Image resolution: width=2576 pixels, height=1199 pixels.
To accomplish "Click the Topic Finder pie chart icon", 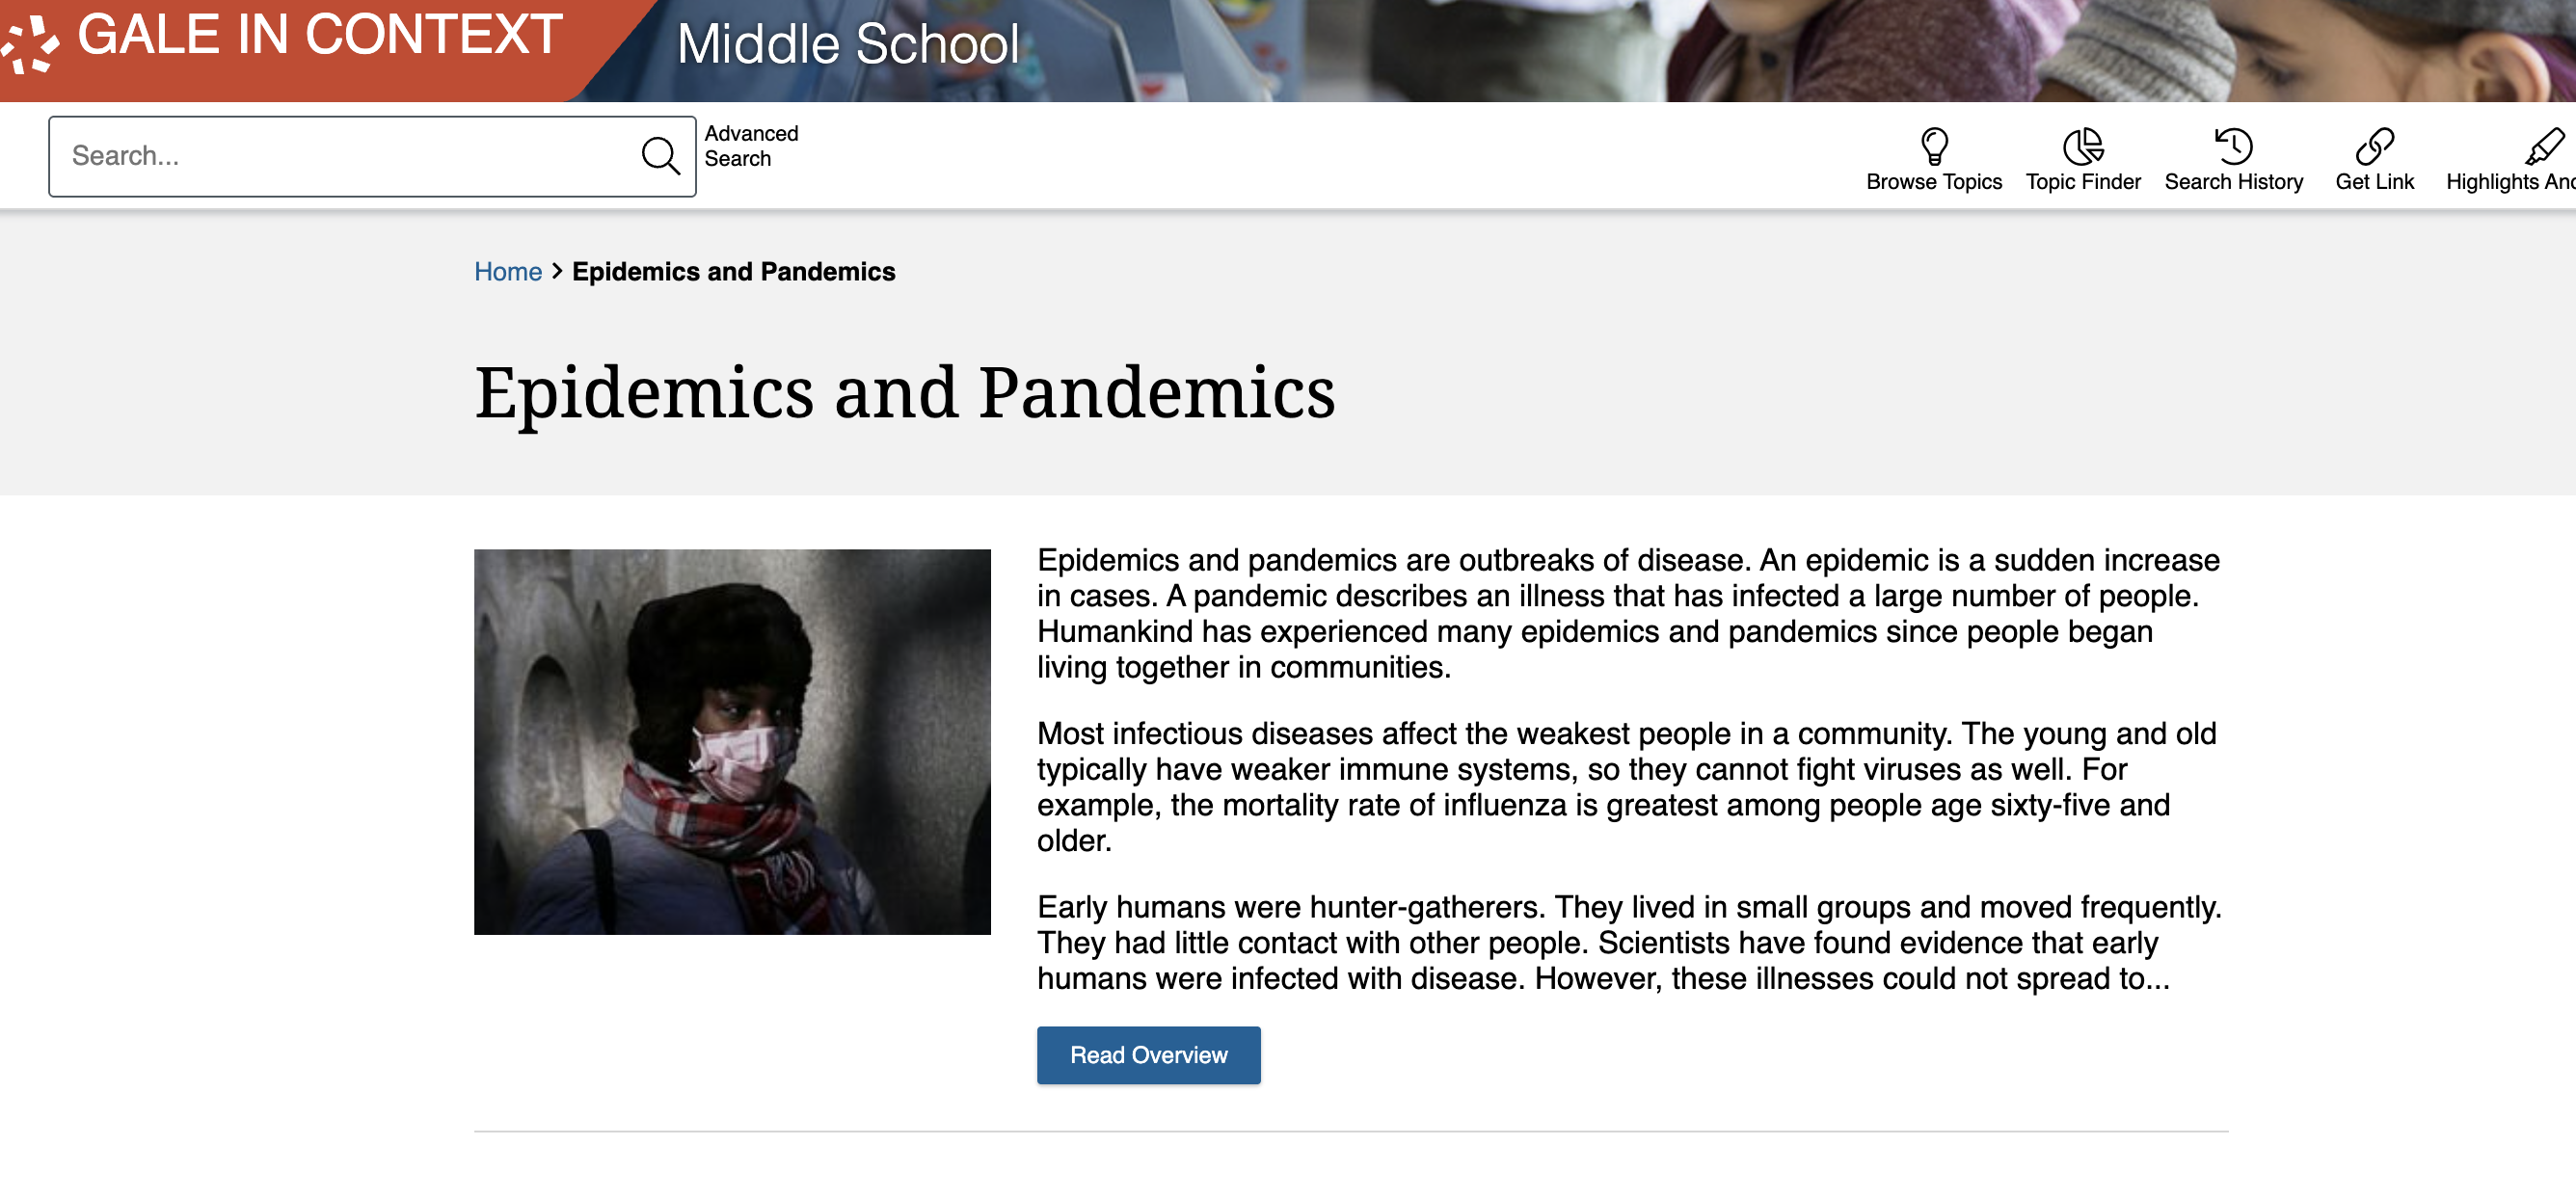I will (x=2083, y=146).
